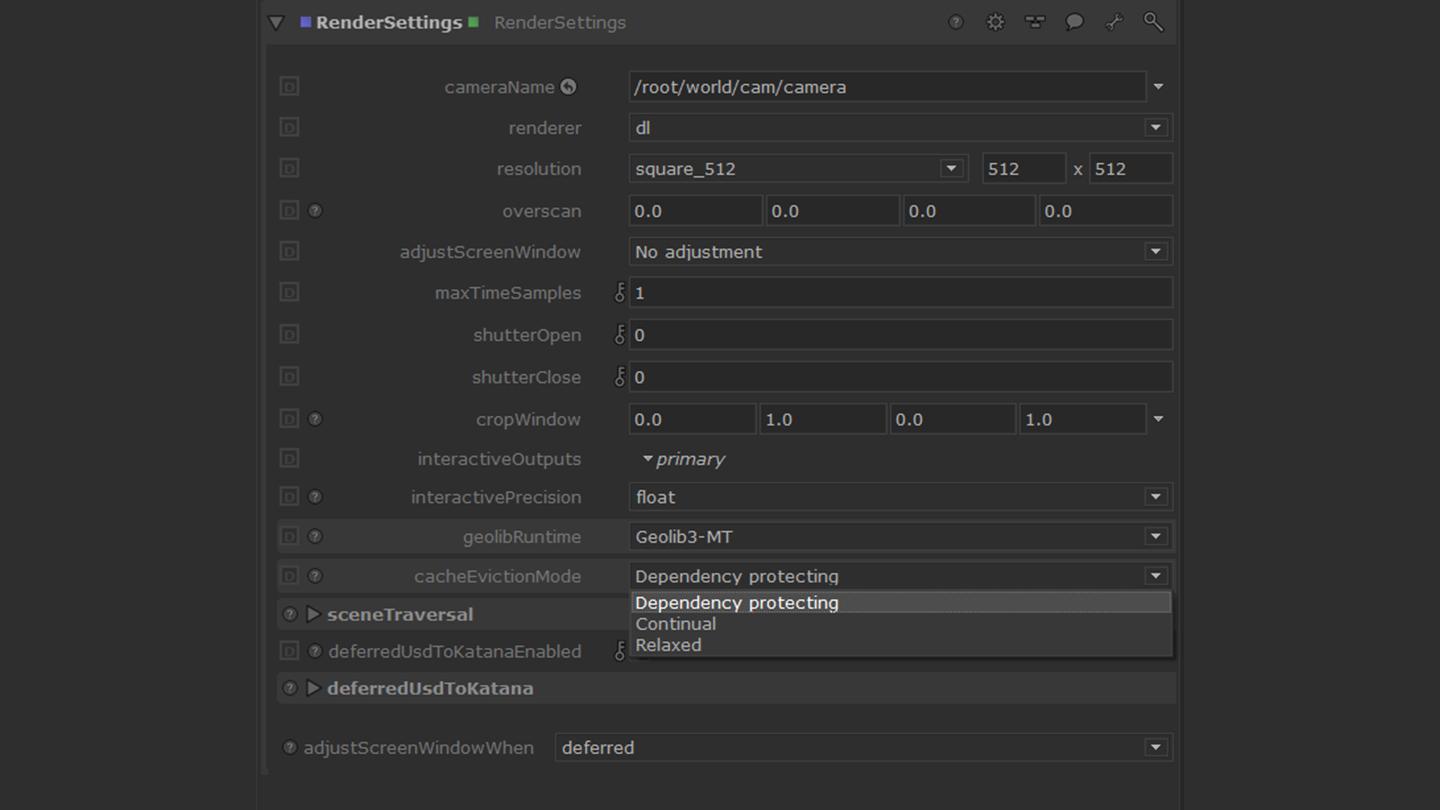Expand the sceneTraversal group
1440x810 pixels.
[313, 614]
